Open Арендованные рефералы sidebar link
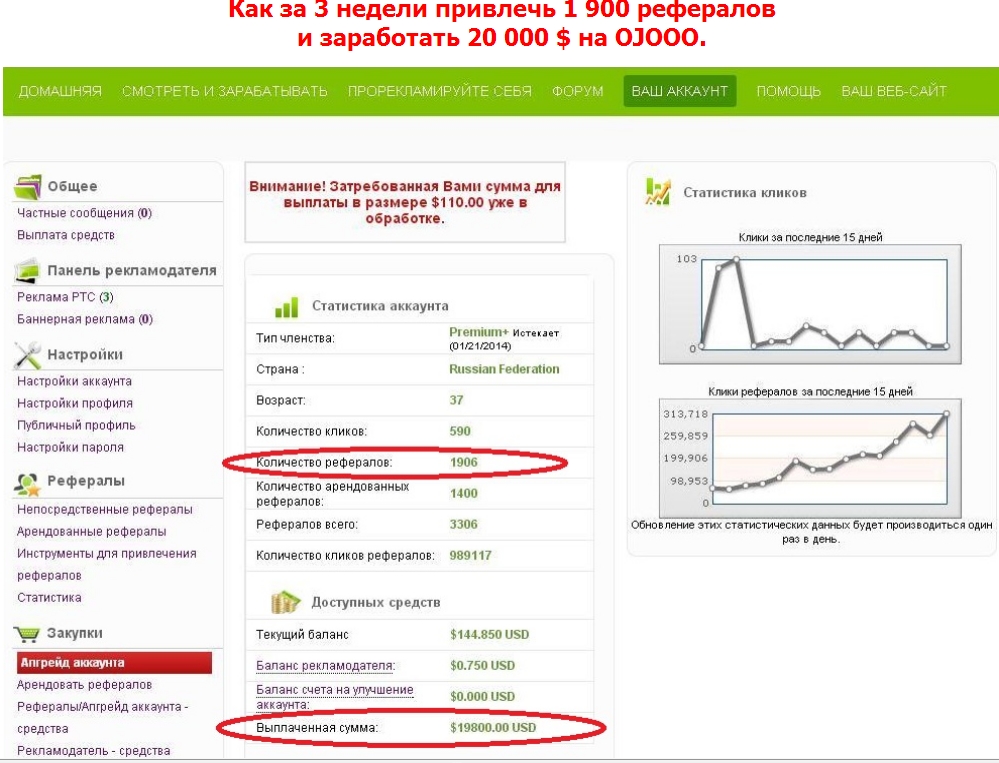This screenshot has height=763, width=999. pos(92,531)
